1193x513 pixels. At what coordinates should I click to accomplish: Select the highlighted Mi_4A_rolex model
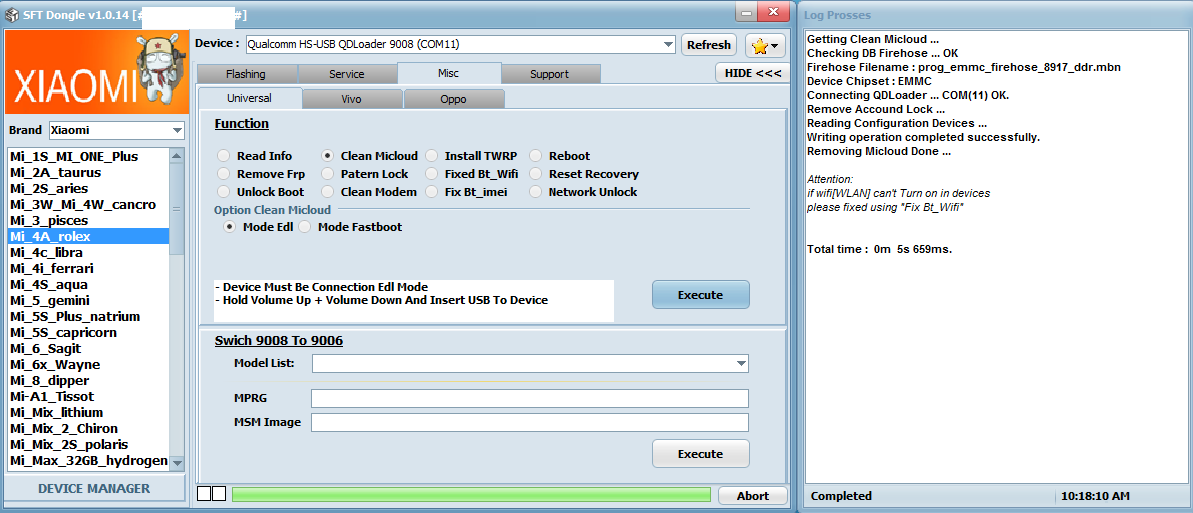coord(88,237)
